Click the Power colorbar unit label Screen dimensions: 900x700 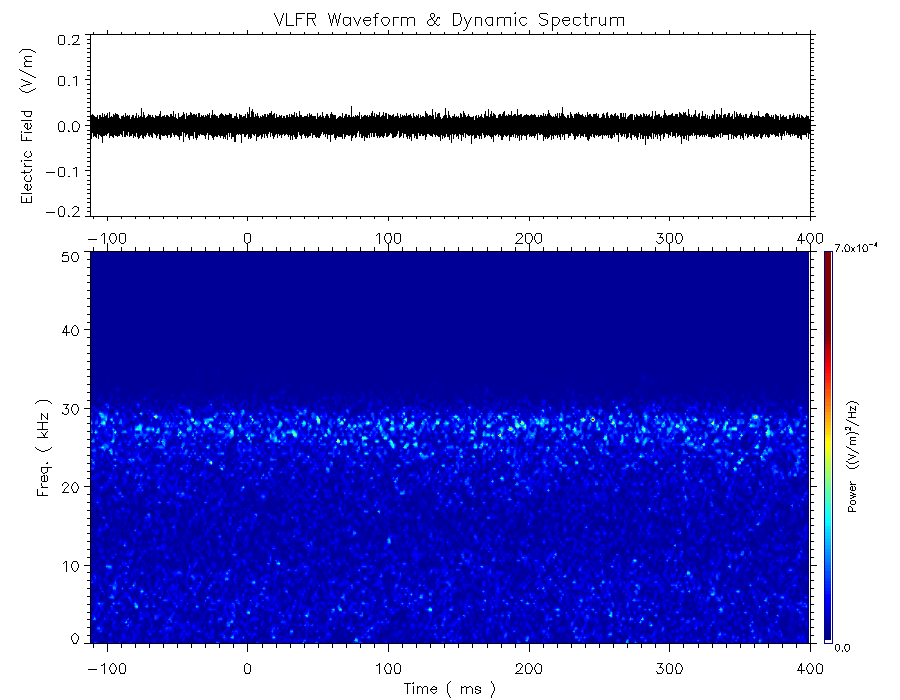(853, 456)
